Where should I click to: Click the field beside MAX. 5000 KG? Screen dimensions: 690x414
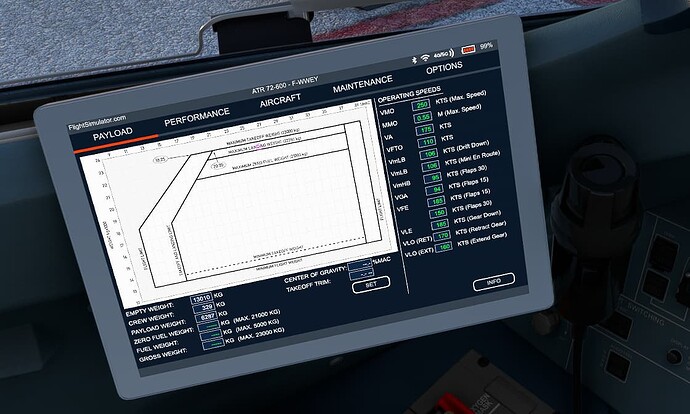click(211, 336)
